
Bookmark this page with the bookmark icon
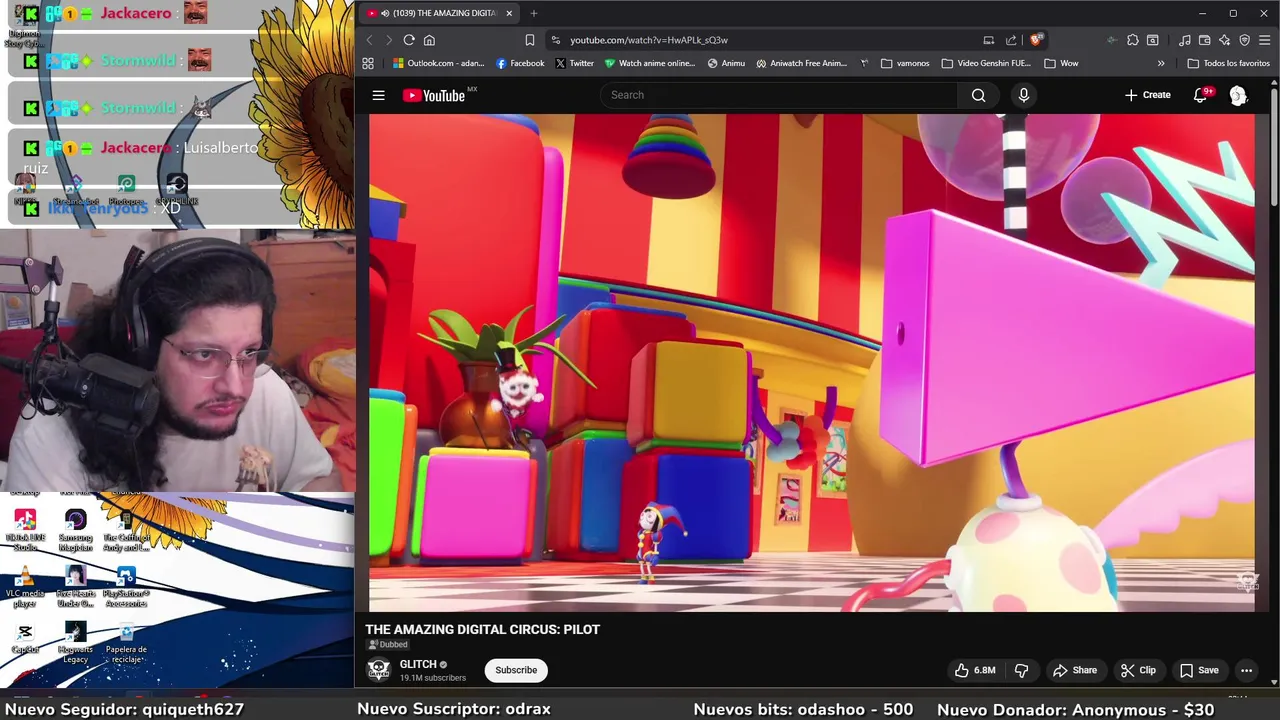click(x=530, y=40)
